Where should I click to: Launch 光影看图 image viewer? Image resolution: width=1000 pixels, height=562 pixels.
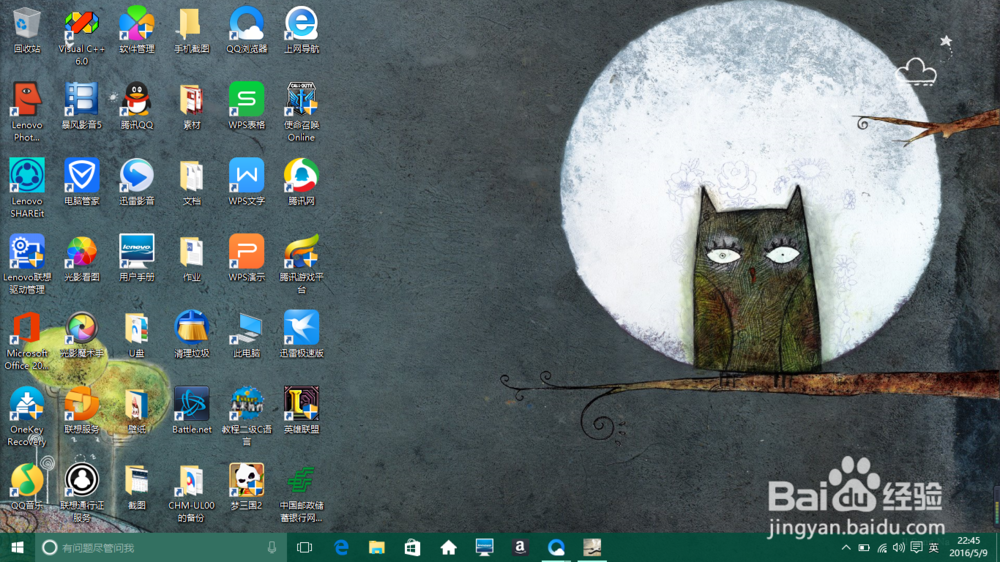[x=82, y=258]
